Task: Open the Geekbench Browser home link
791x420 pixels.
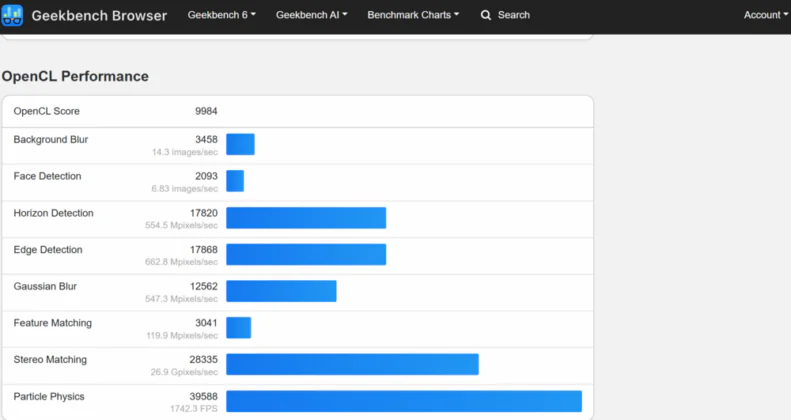Action: (99, 16)
